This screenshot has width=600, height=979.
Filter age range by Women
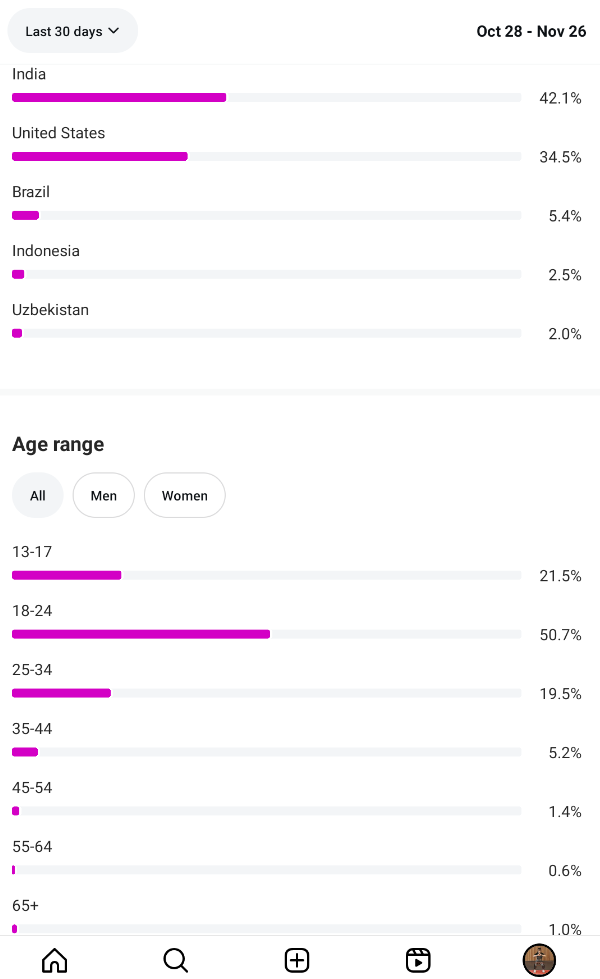(185, 495)
